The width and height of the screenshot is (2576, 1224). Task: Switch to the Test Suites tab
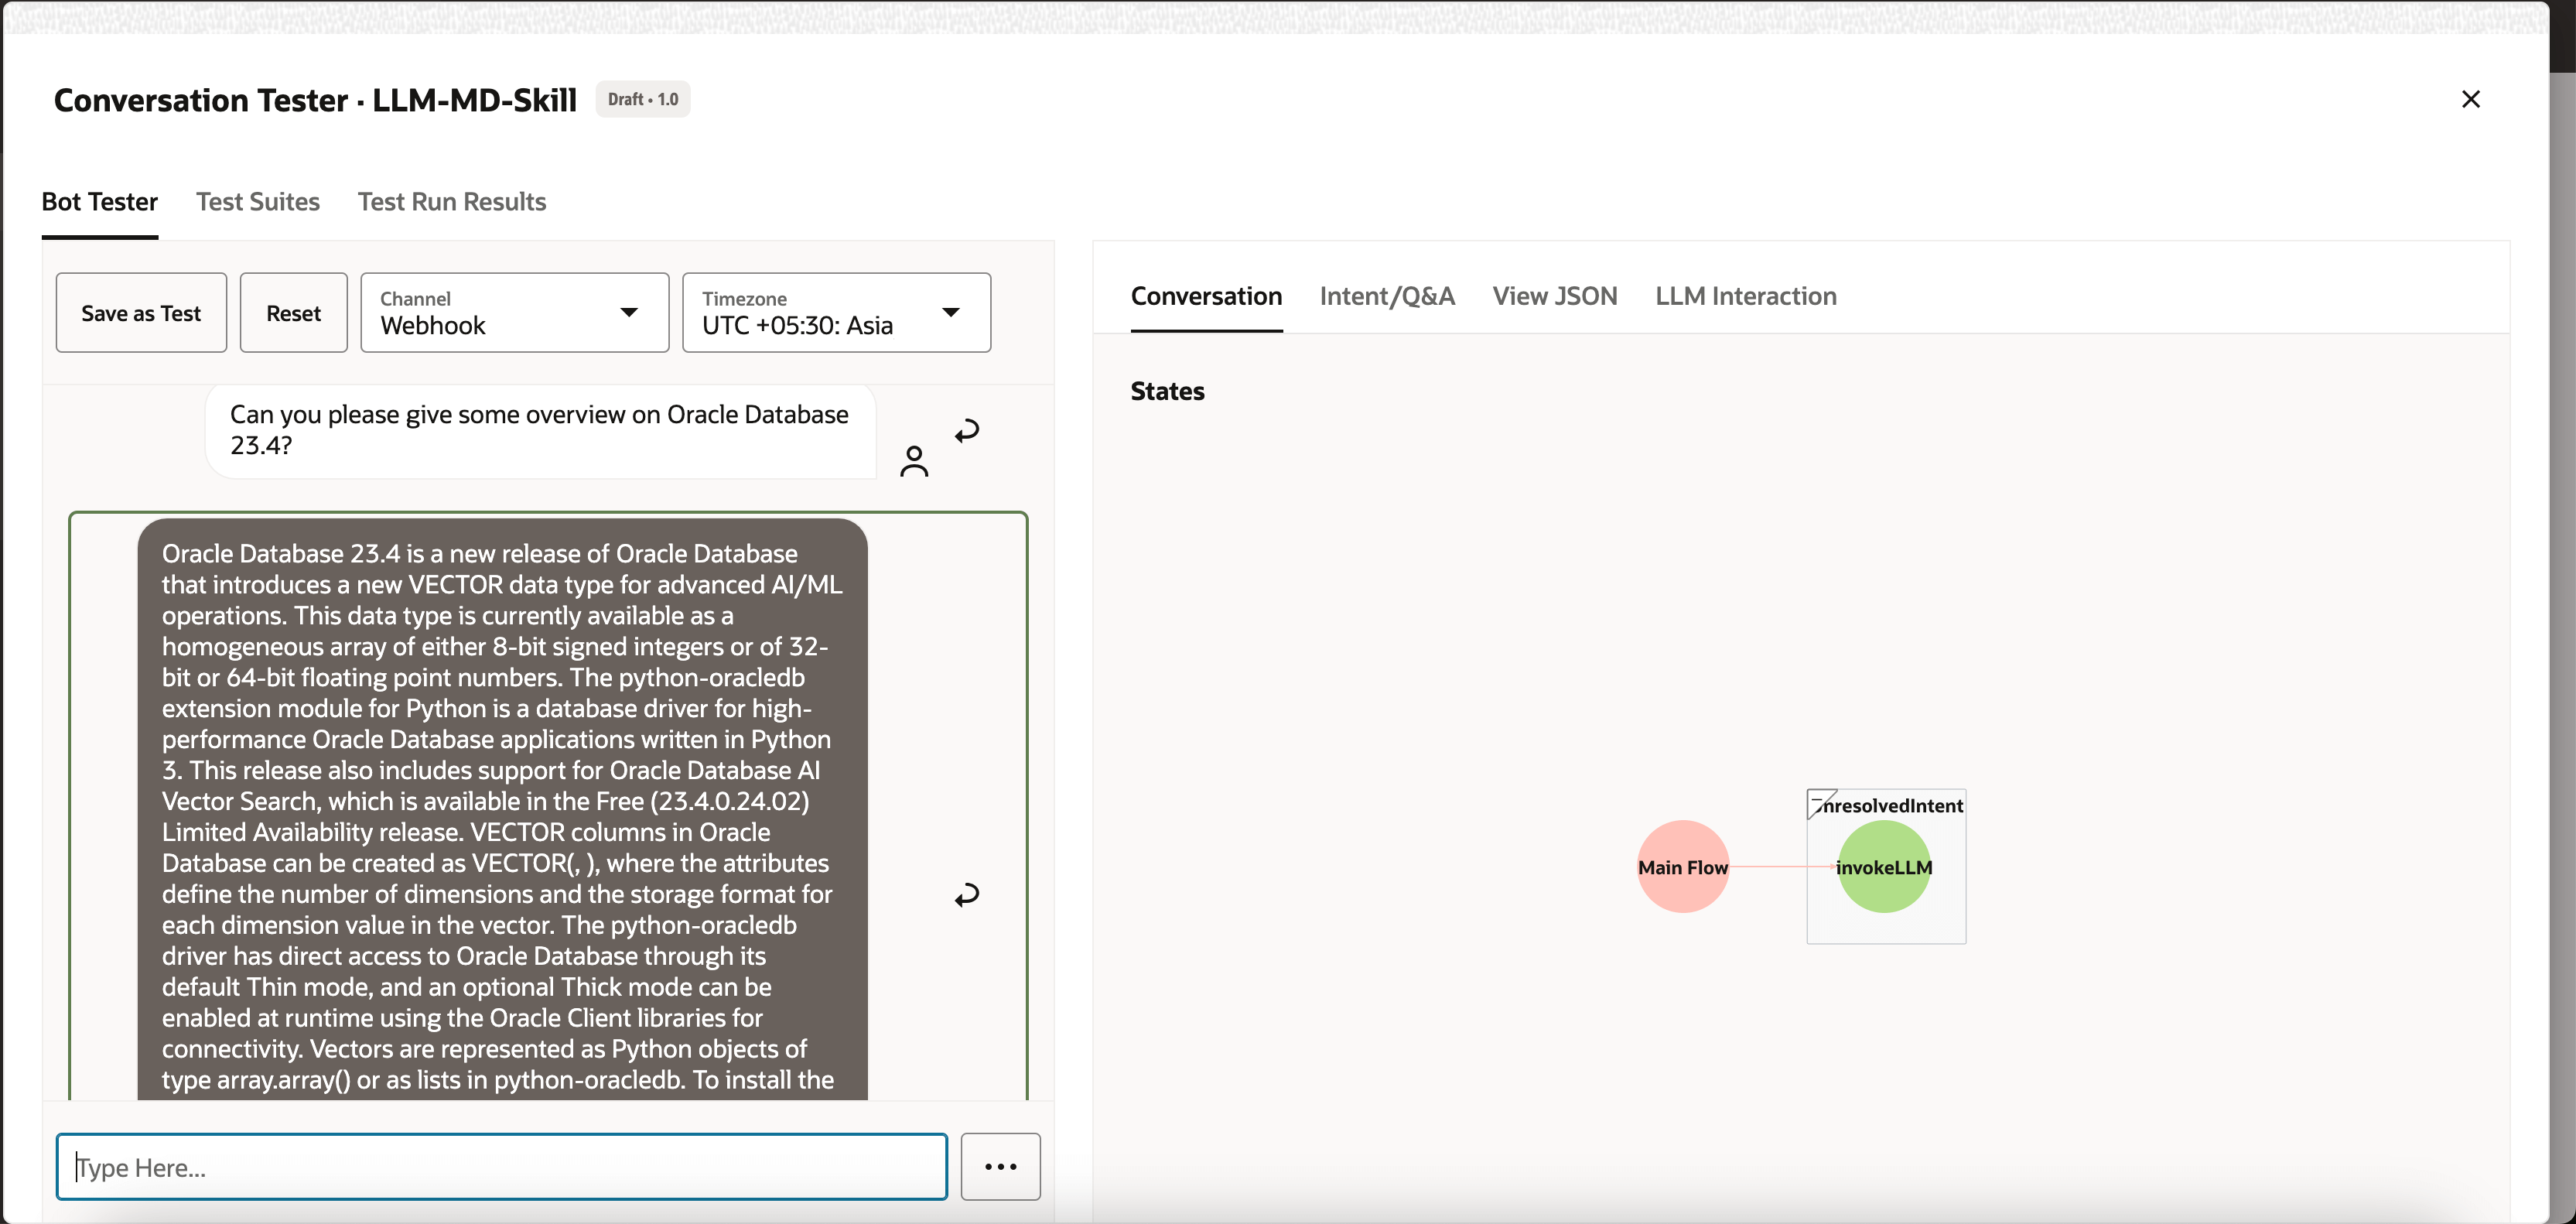tap(257, 202)
